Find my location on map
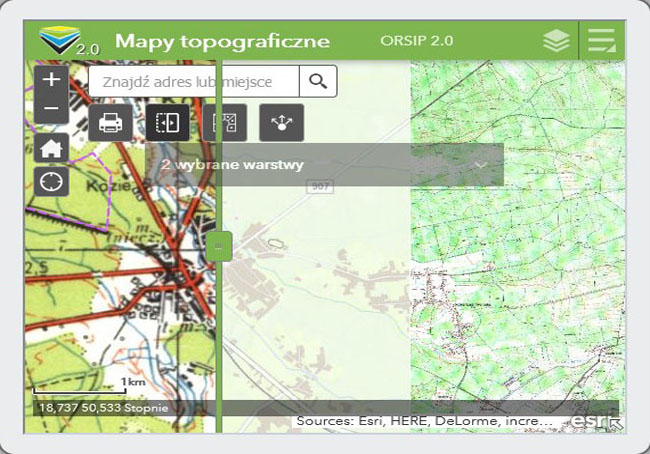The image size is (650, 454). pyautogui.click(x=51, y=182)
